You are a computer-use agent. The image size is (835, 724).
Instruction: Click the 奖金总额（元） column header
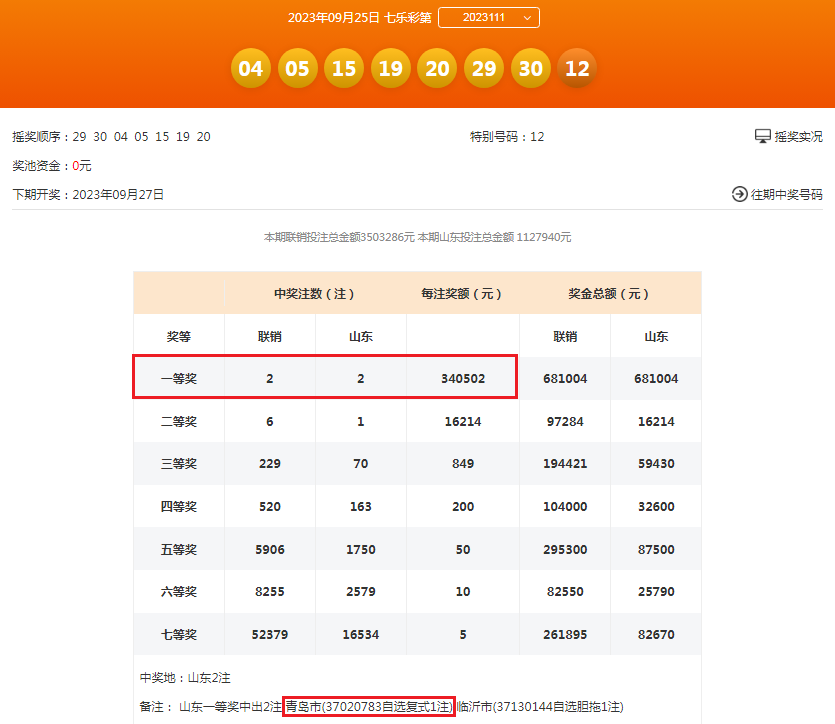(x=609, y=294)
